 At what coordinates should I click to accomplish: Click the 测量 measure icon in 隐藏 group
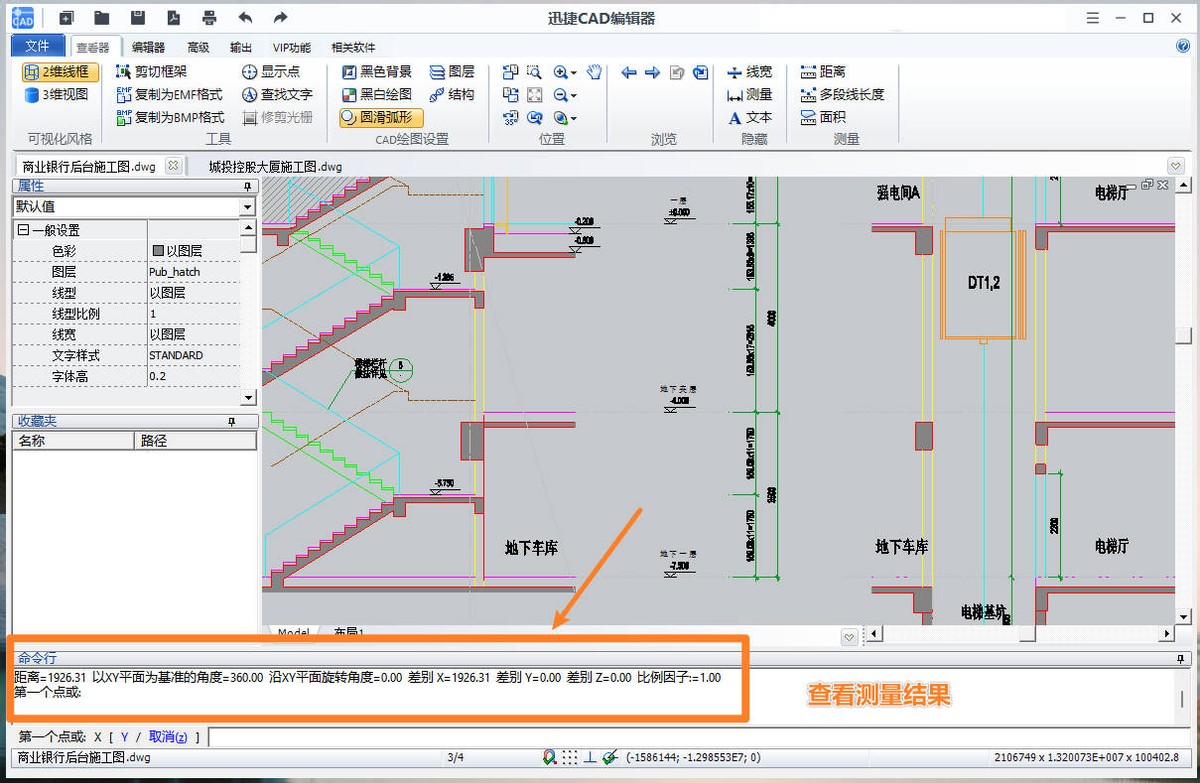pyautogui.click(x=736, y=95)
